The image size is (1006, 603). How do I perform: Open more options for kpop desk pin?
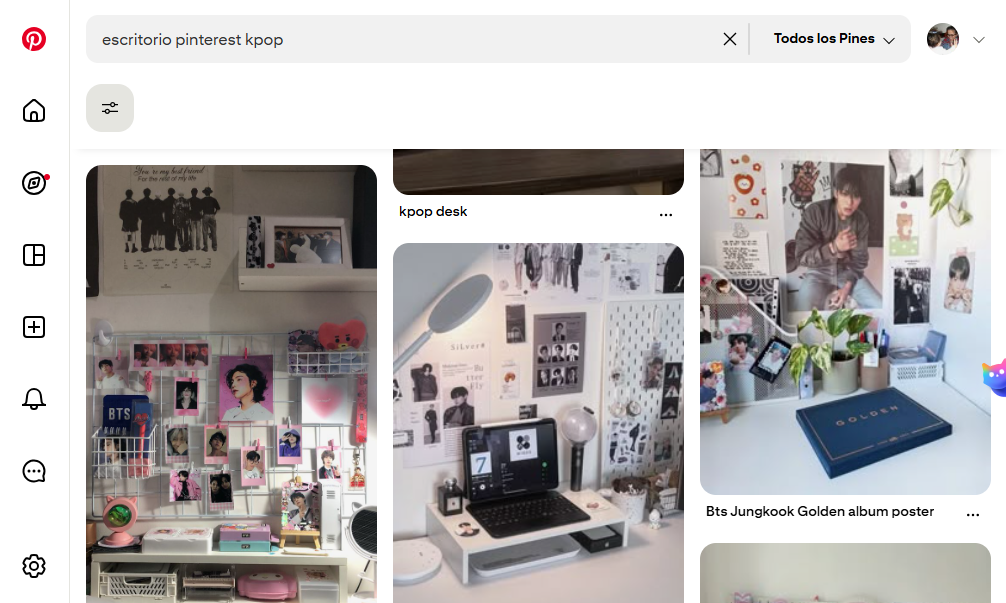tap(666, 214)
